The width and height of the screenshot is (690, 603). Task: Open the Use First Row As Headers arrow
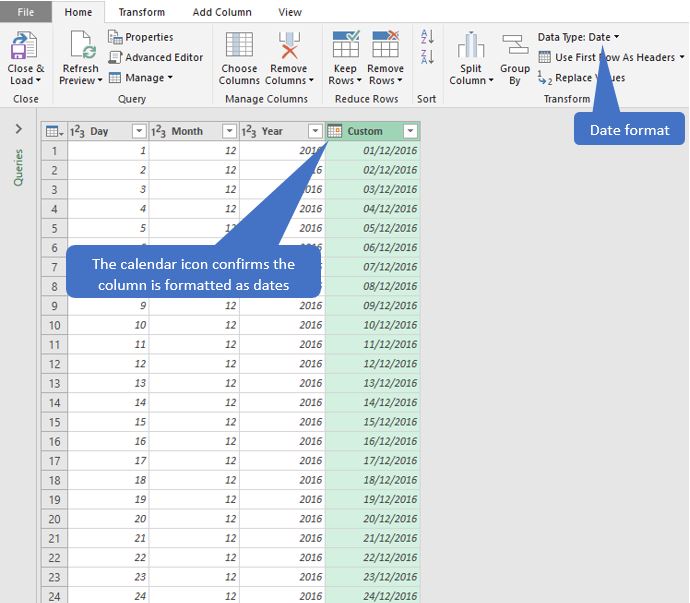pyautogui.click(x=682, y=57)
